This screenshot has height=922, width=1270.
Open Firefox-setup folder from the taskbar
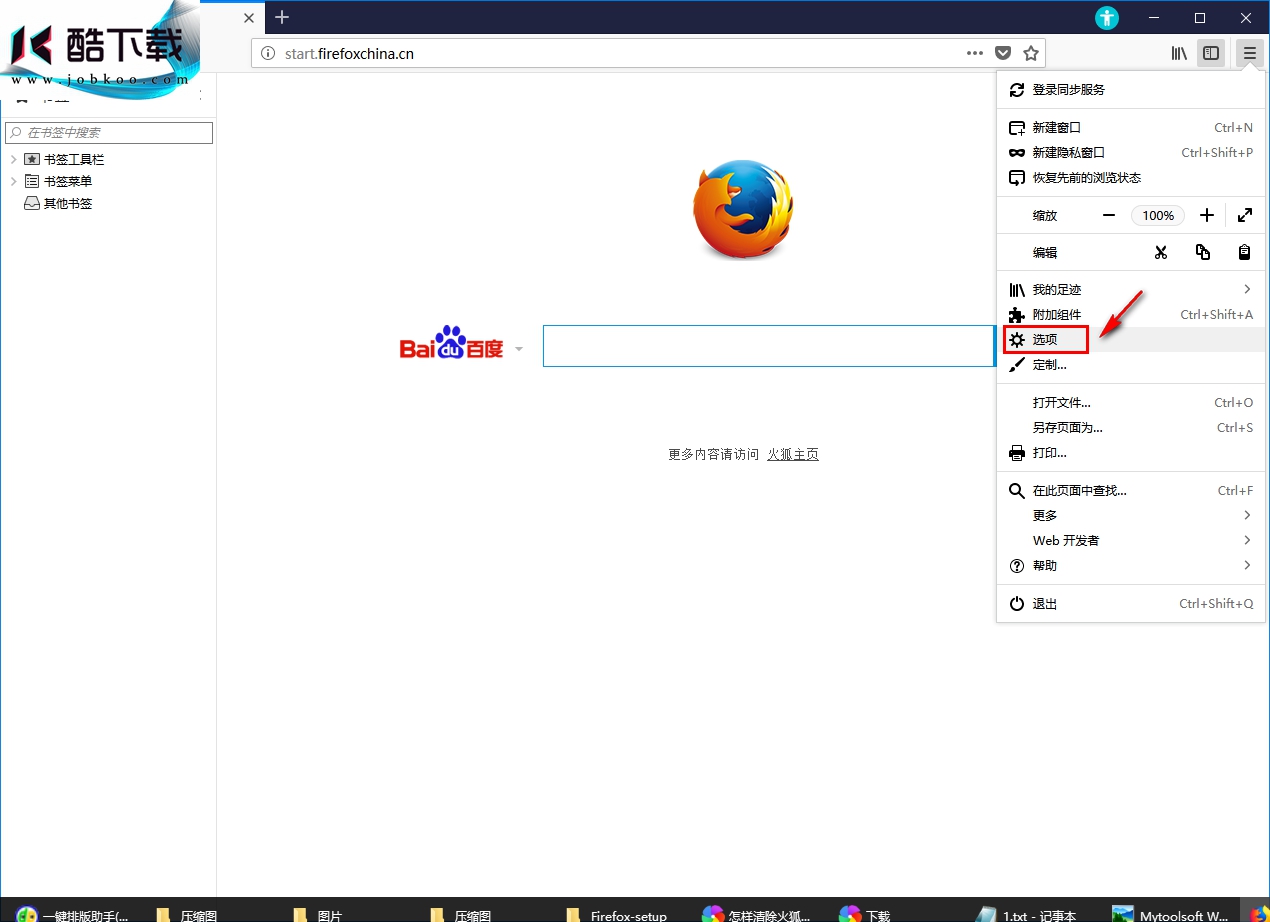pyautogui.click(x=616, y=914)
